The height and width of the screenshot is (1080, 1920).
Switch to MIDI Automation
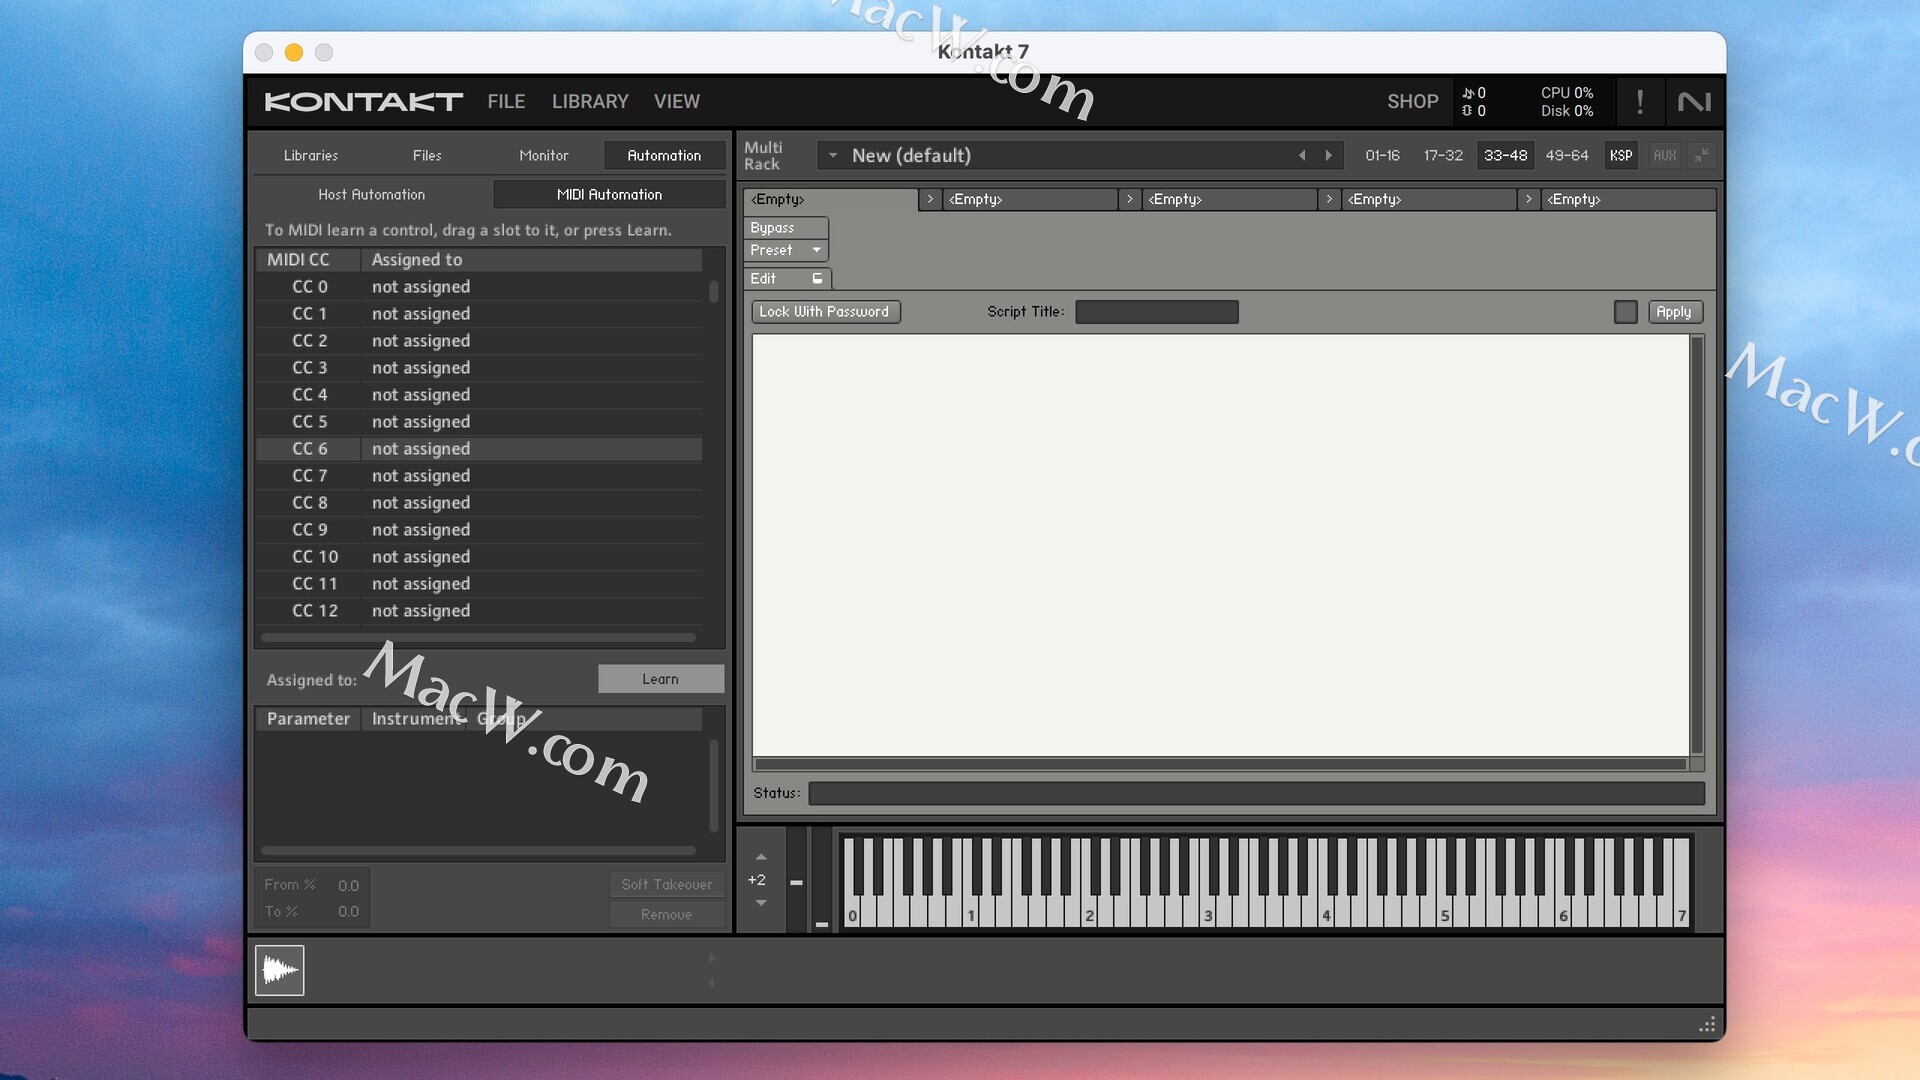click(609, 194)
